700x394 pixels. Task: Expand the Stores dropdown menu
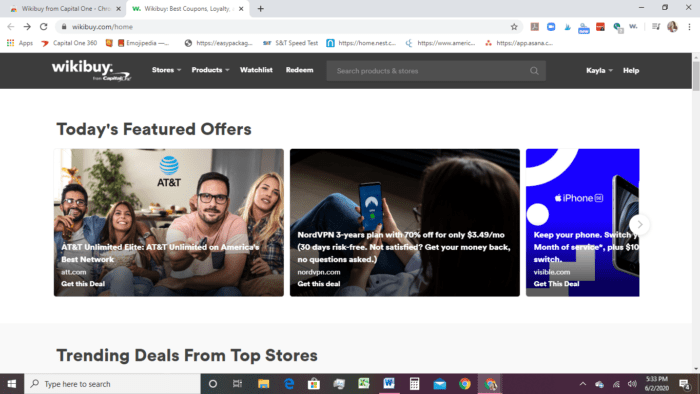pyautogui.click(x=166, y=70)
